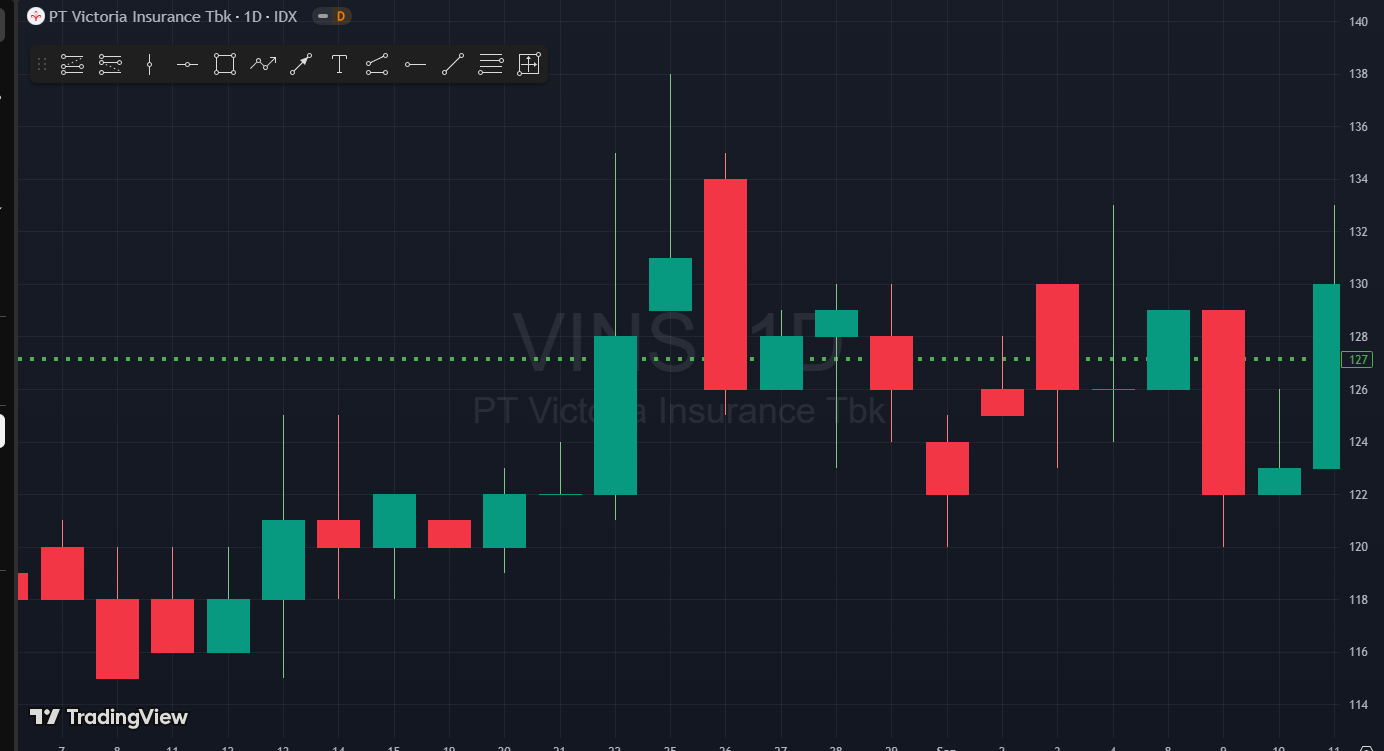Click the 132 price axis label
Viewport: 1384px width, 751px height.
point(1359,232)
